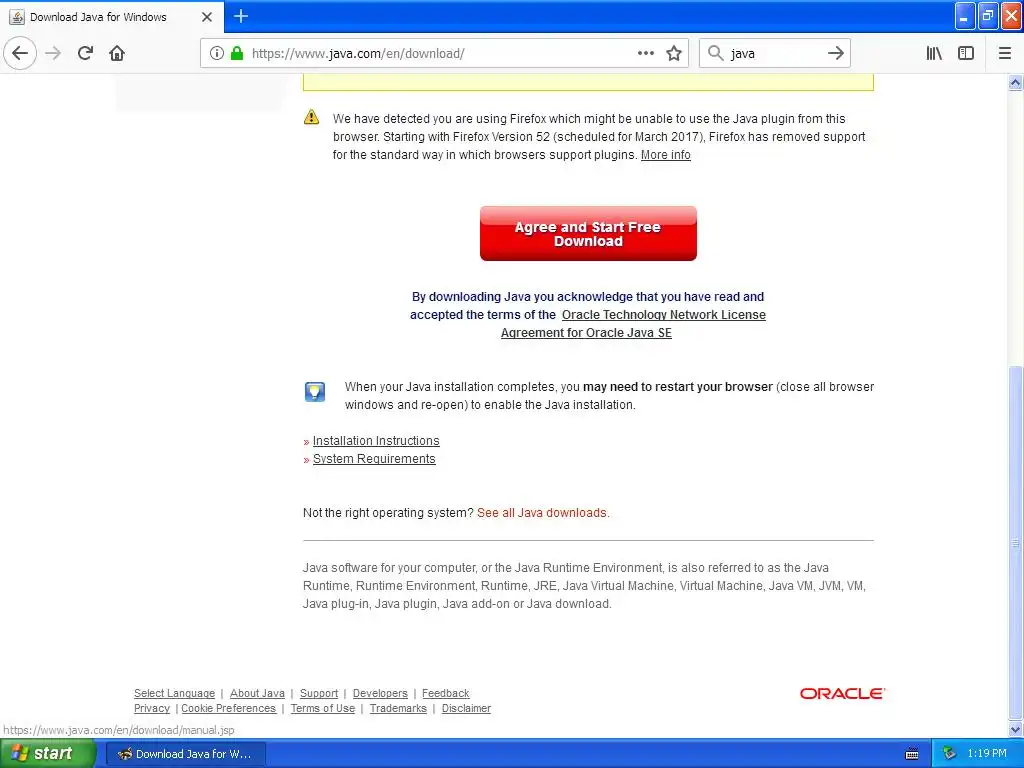
Task: Click Agree and Start Free Download
Action: pos(588,233)
